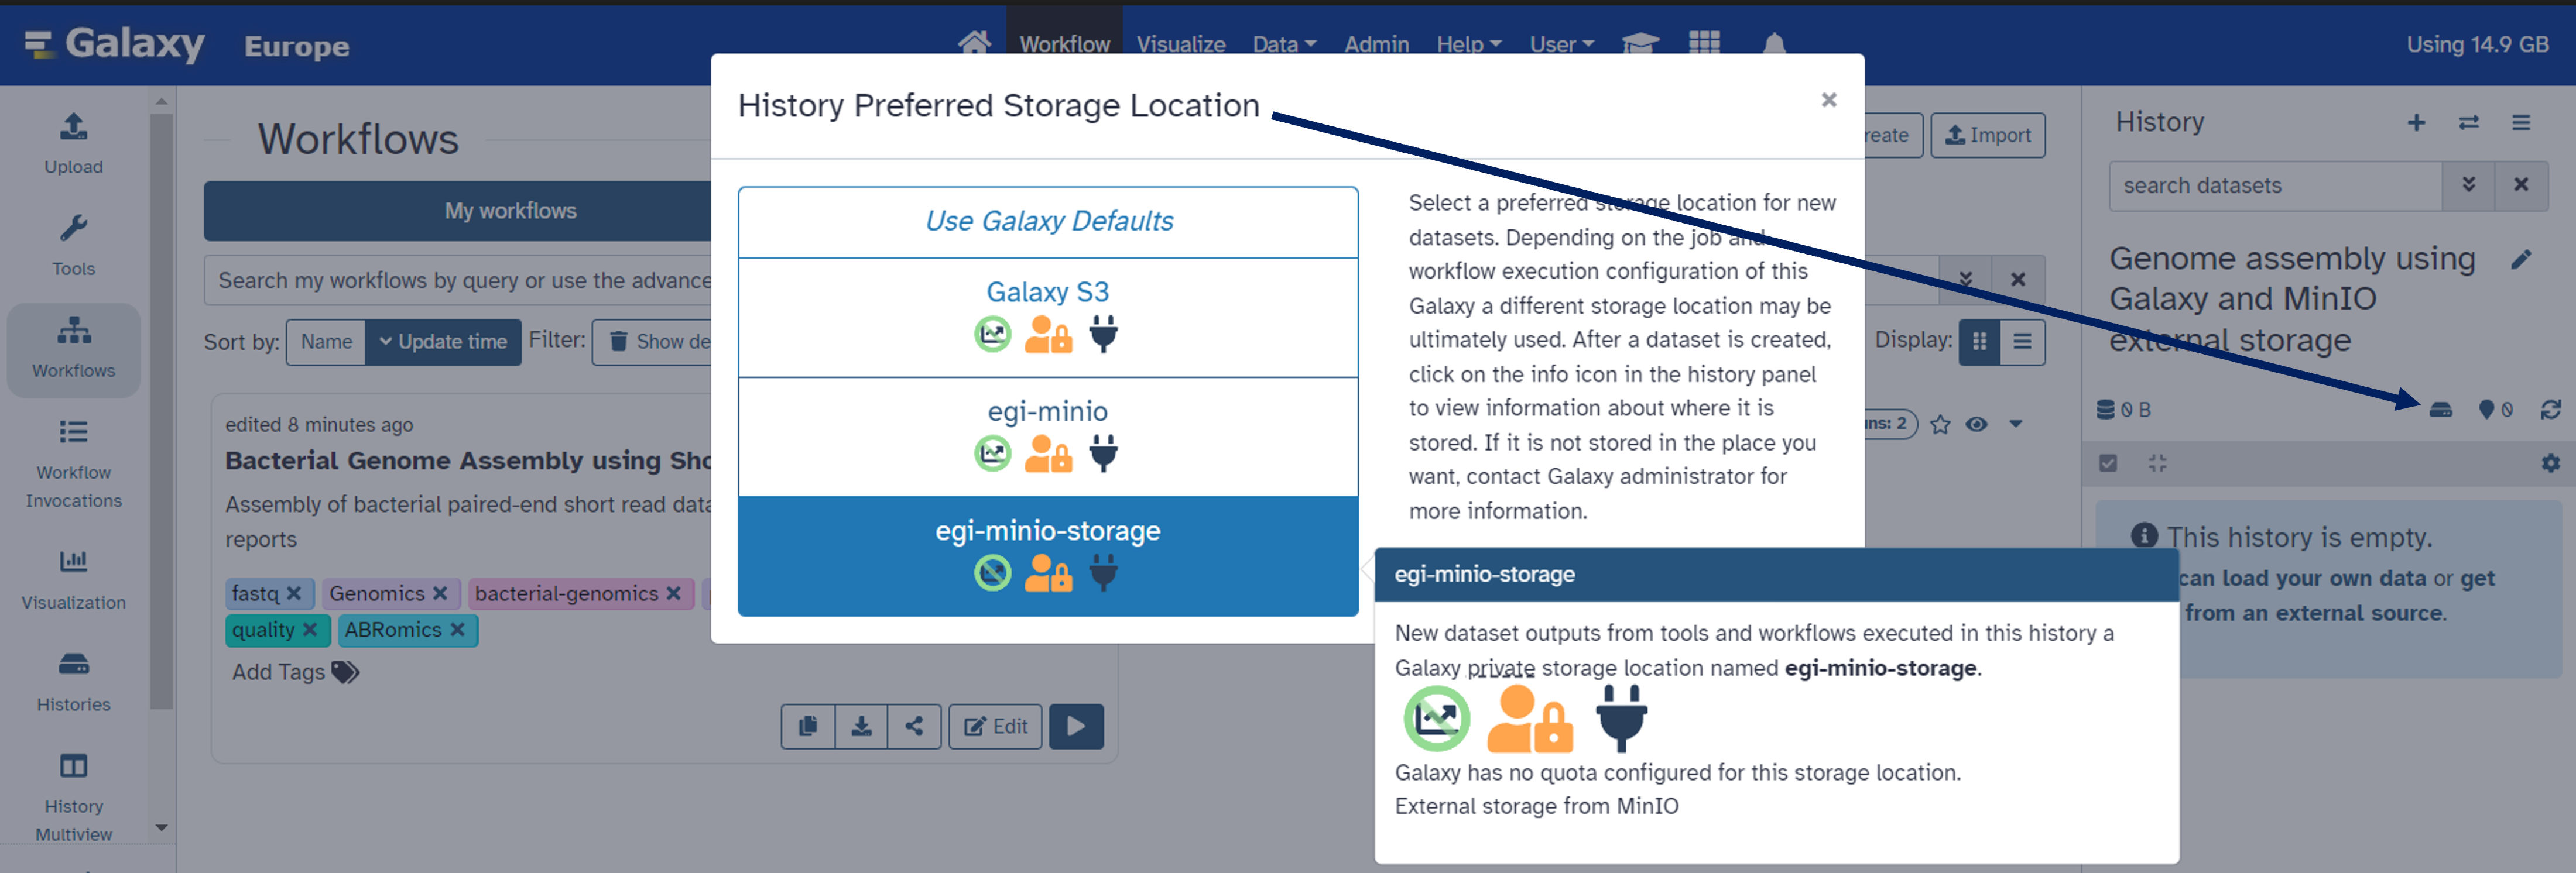Click the notification bell icon
2576x873 pixels.
1775,44
